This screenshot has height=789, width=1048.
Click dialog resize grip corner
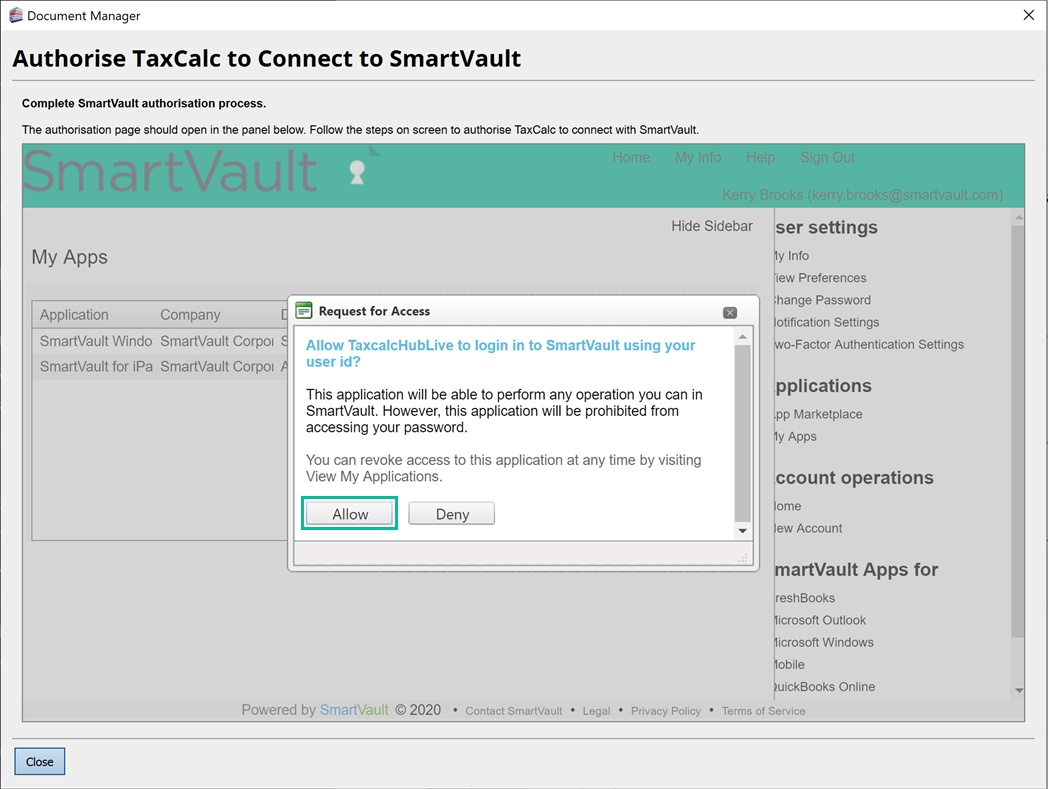(x=743, y=558)
